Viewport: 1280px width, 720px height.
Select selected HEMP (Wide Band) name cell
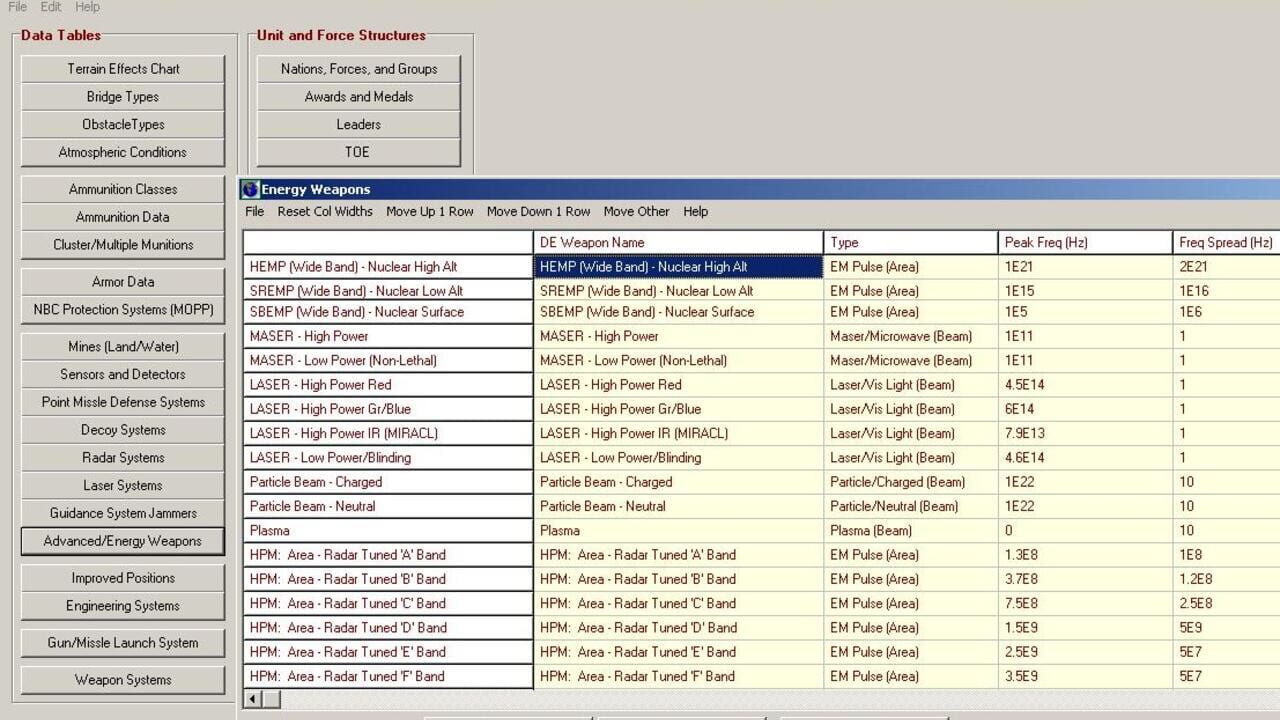click(x=679, y=267)
